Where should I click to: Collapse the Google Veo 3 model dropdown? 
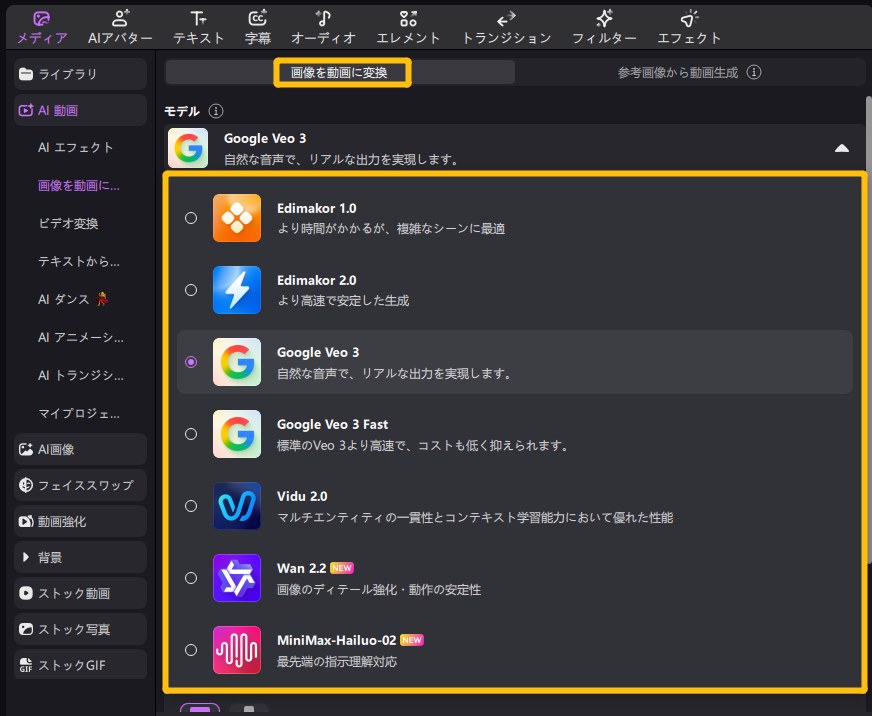tap(842, 148)
